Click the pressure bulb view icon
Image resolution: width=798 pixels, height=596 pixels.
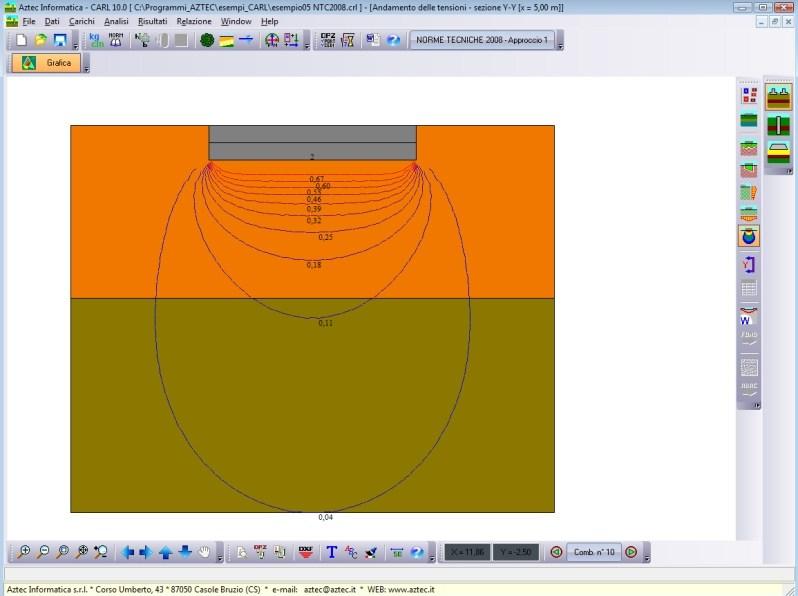point(749,237)
